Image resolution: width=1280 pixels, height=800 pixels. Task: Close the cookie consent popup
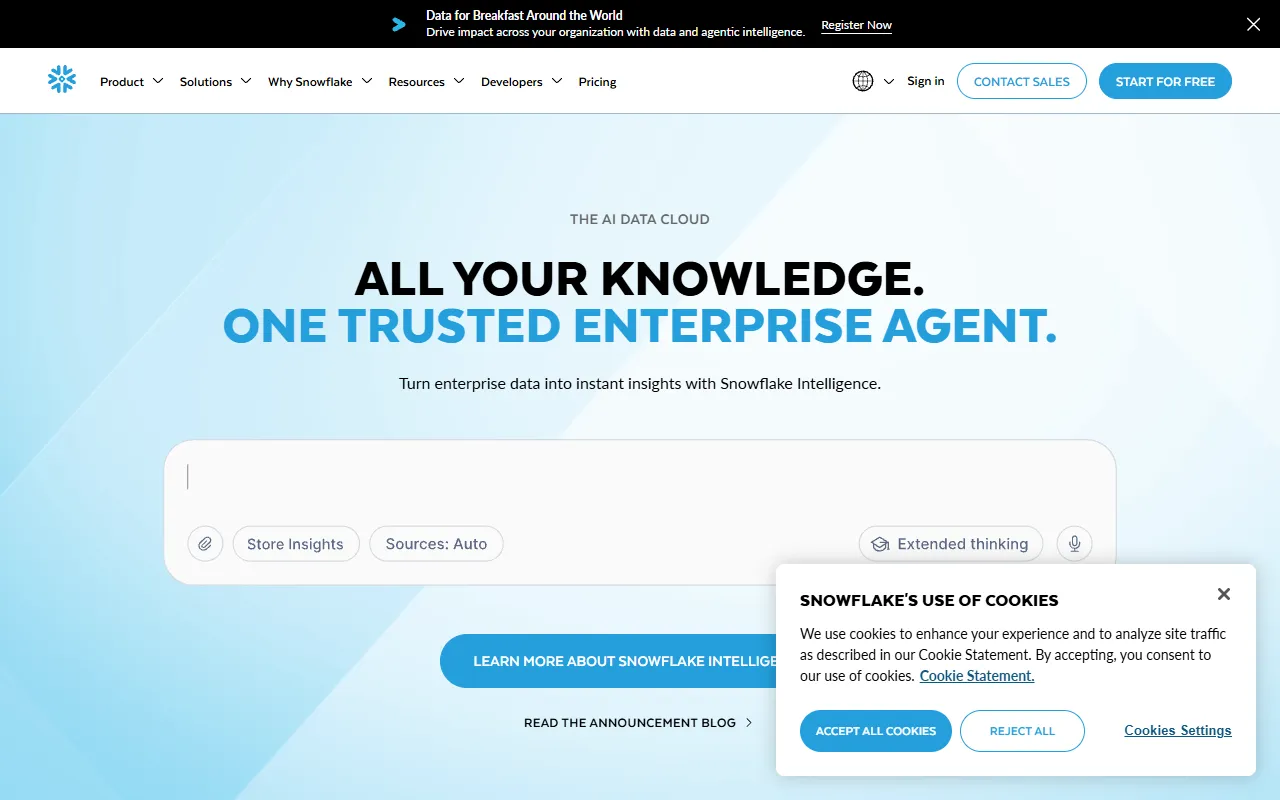(1223, 594)
